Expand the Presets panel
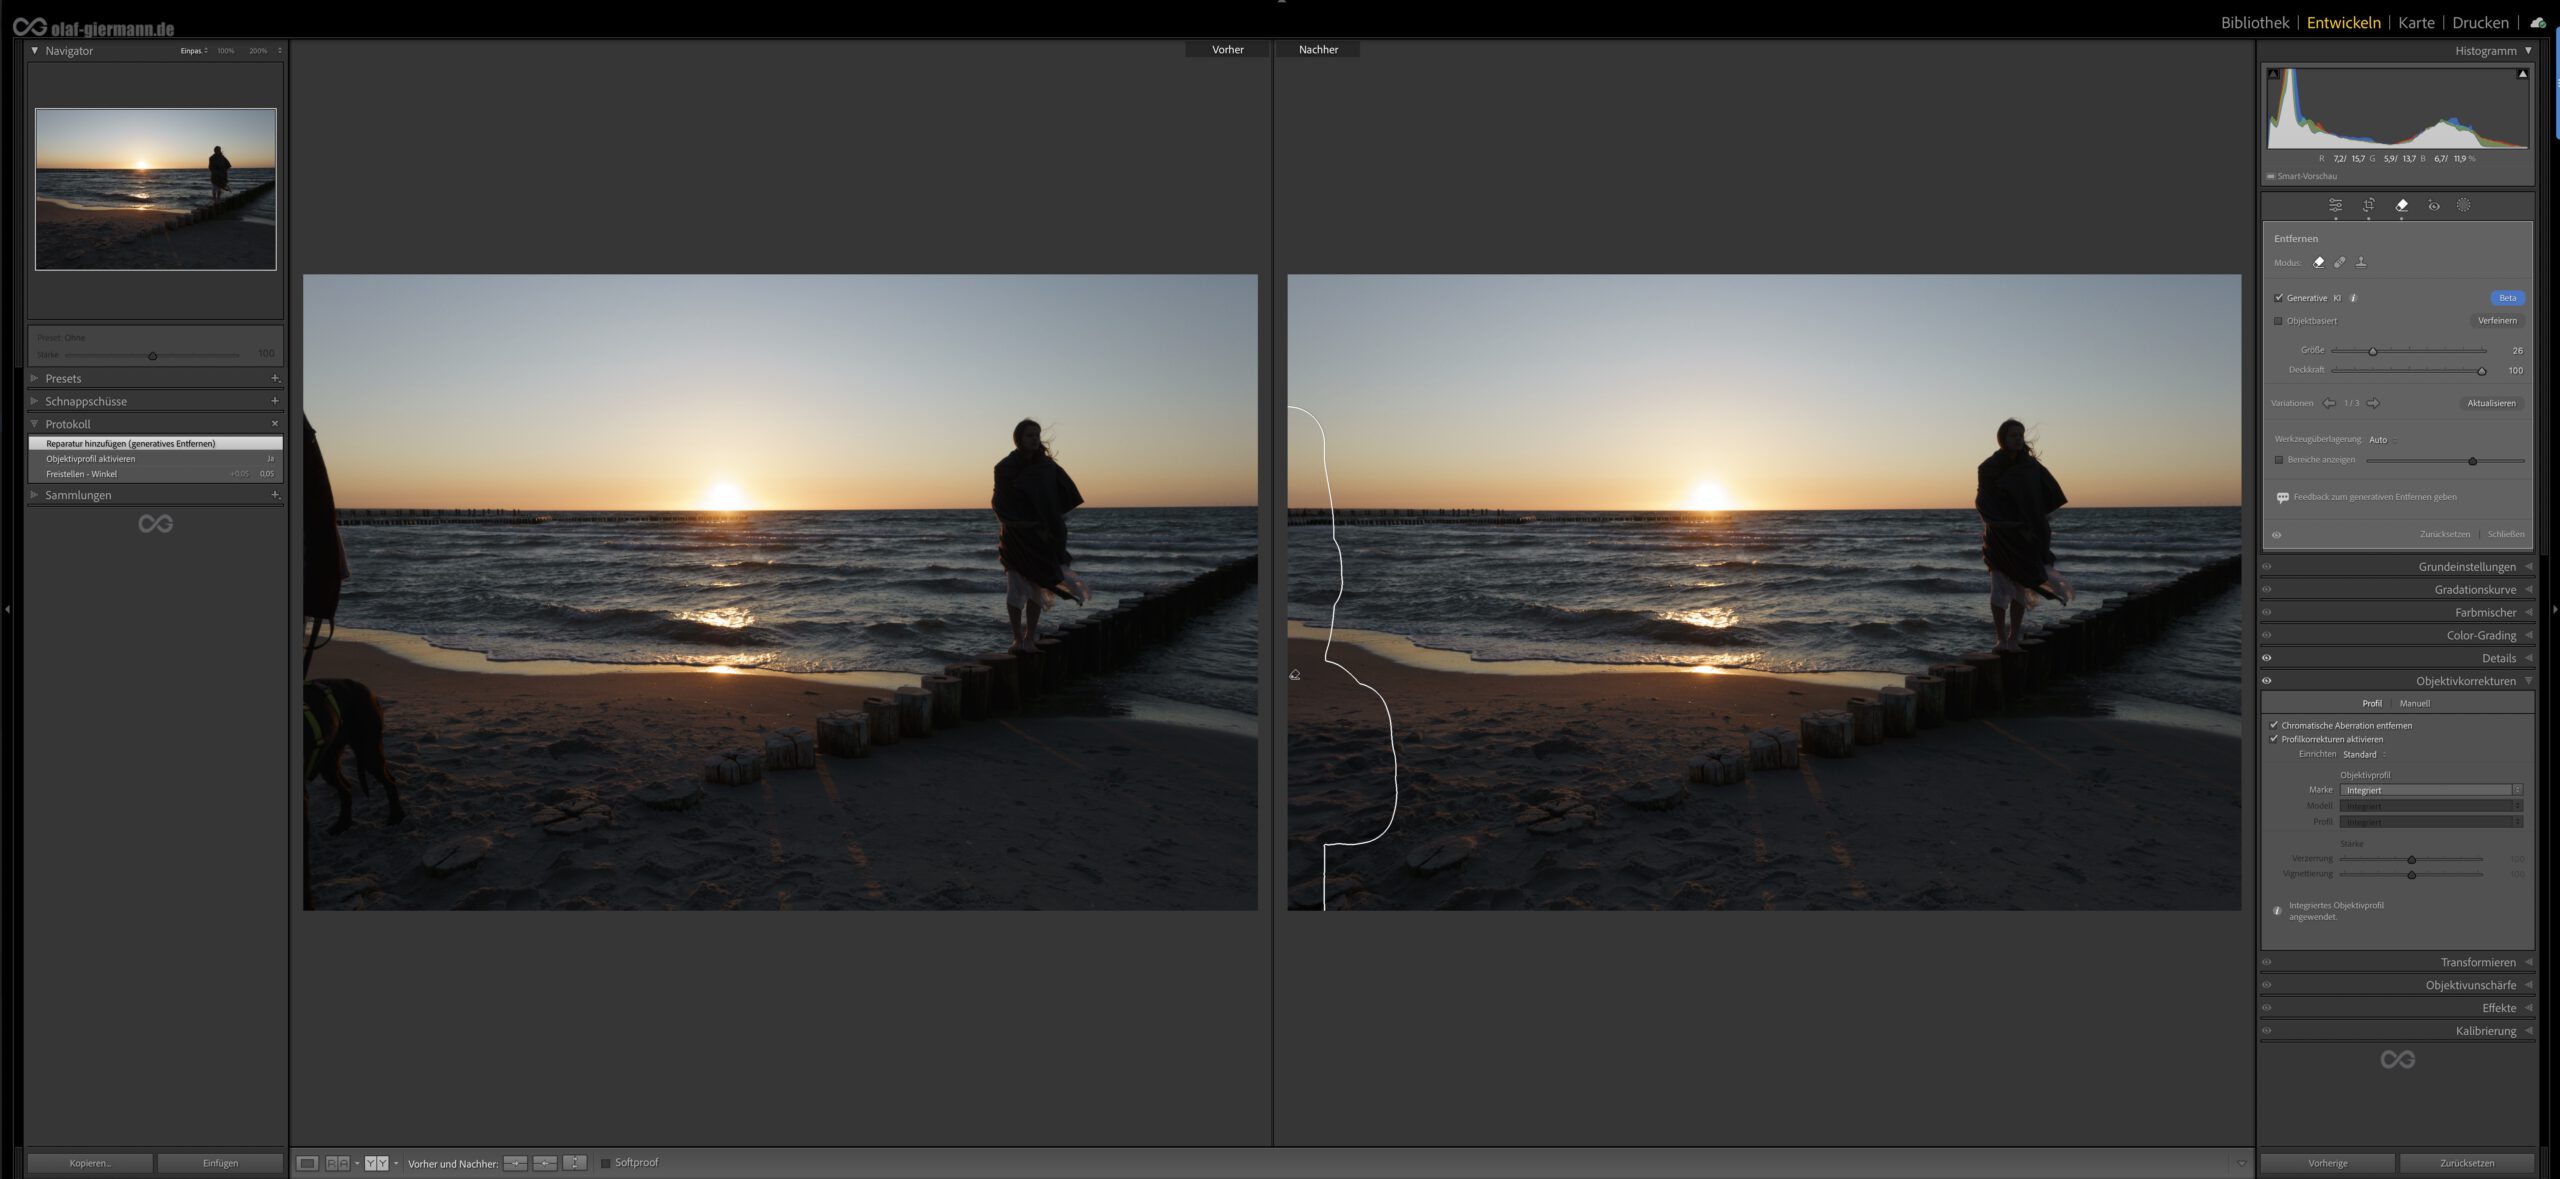The image size is (2560, 1179). pyautogui.click(x=63, y=378)
